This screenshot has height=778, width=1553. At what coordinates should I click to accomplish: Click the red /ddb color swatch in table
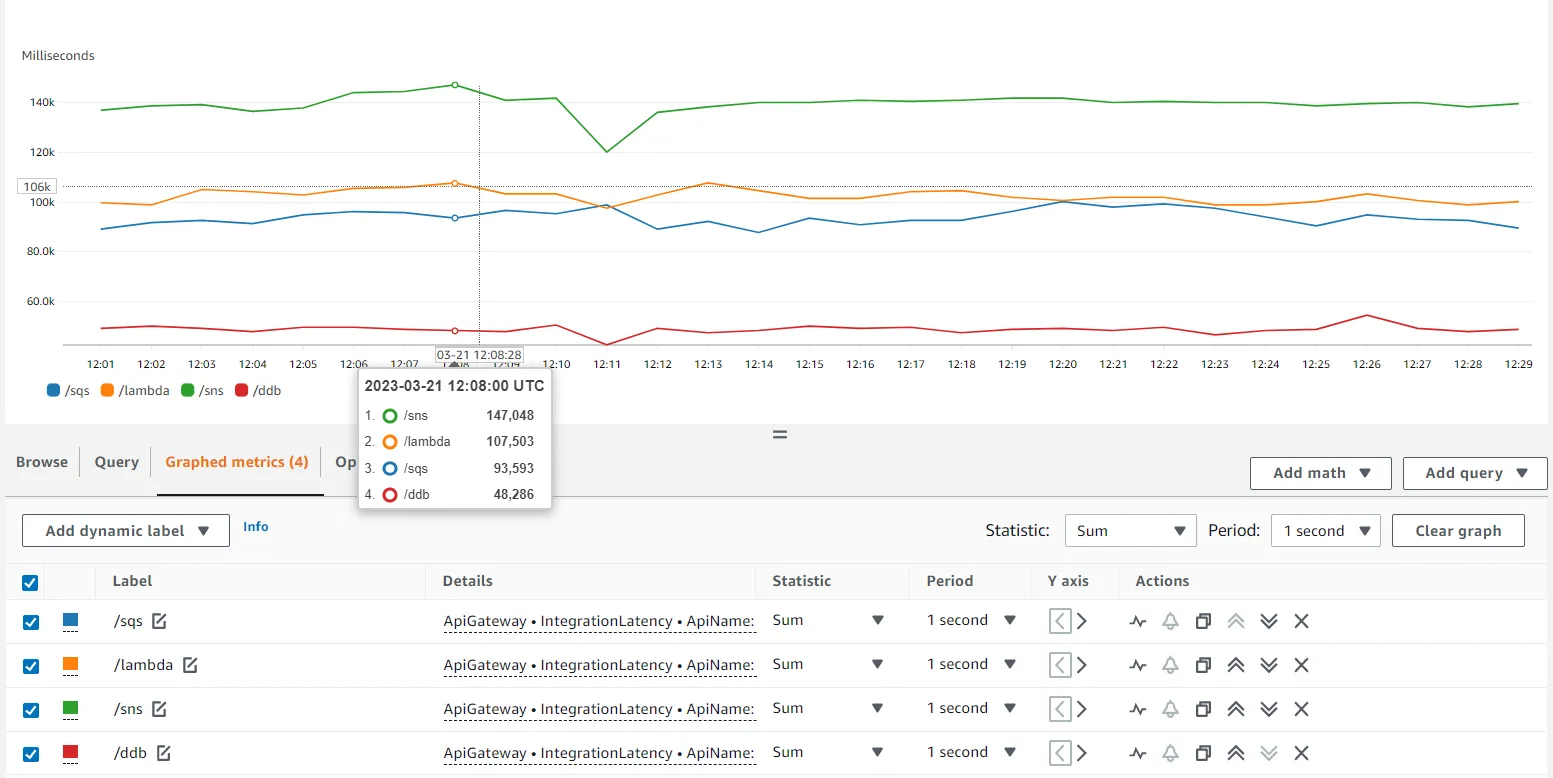point(70,753)
